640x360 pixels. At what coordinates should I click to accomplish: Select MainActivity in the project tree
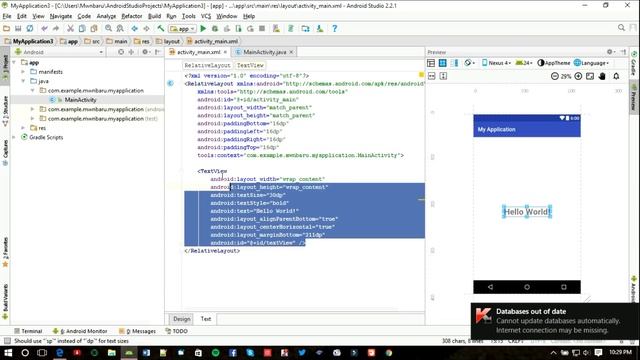[x=80, y=100]
